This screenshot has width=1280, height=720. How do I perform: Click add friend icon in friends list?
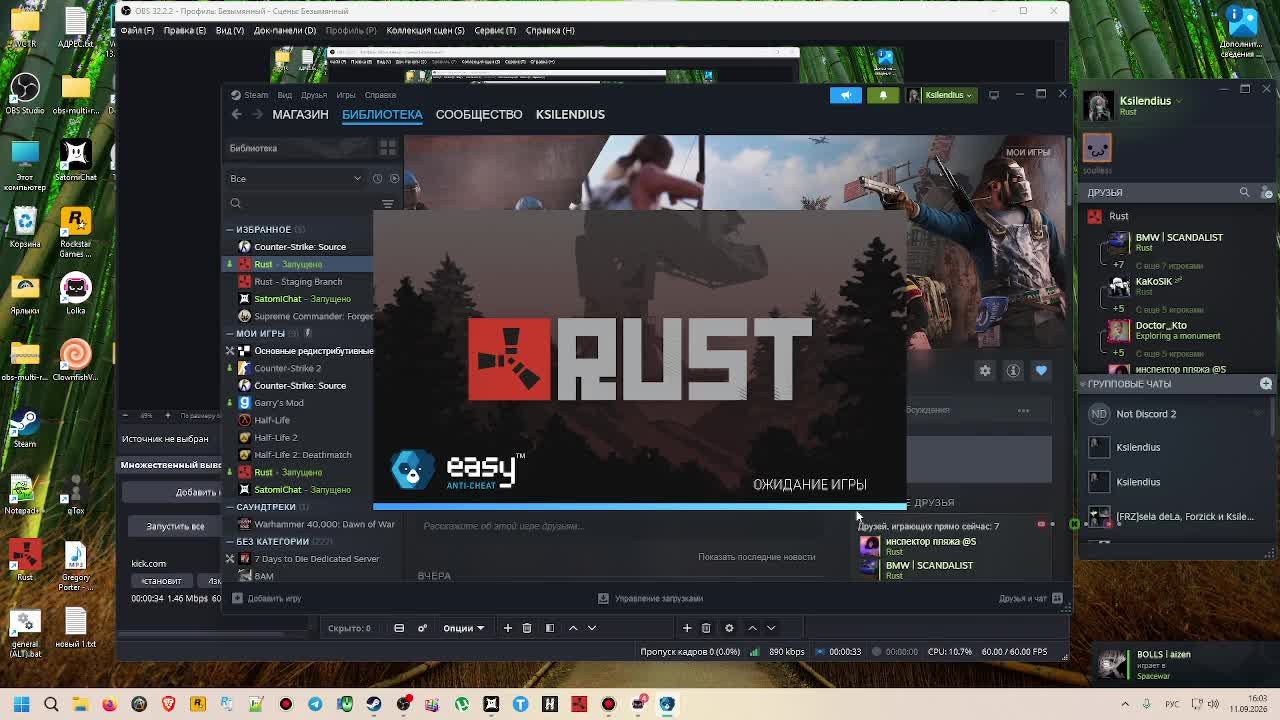click(x=1265, y=192)
